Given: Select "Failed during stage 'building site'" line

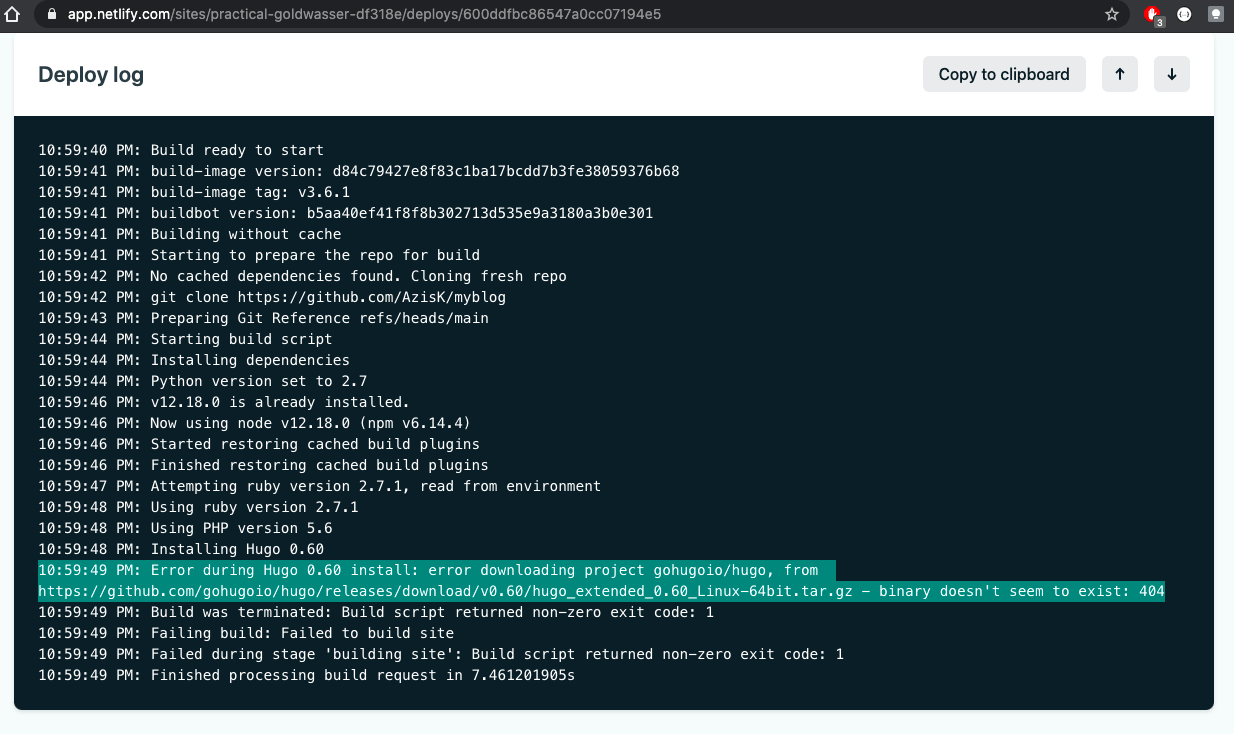Looking at the screenshot, I should click(x=441, y=654).
